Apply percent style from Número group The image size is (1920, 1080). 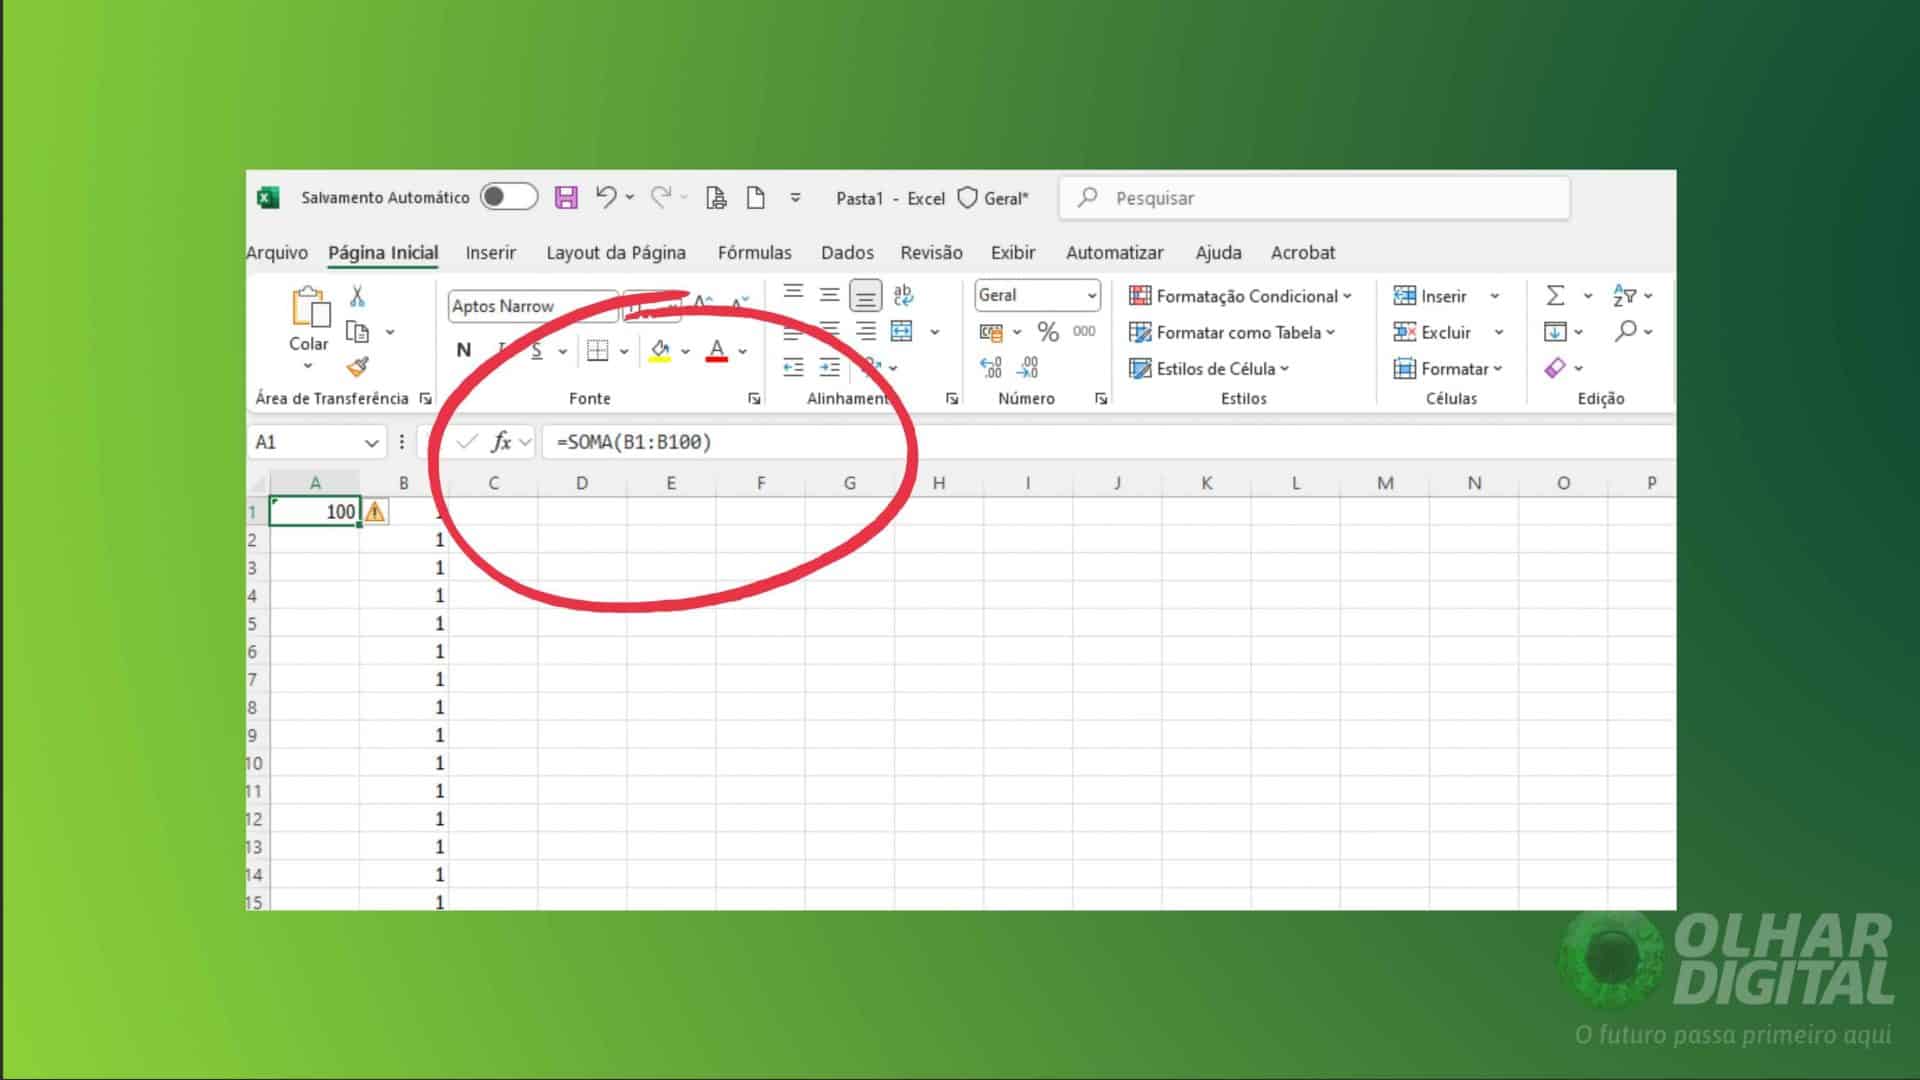pyautogui.click(x=1046, y=331)
